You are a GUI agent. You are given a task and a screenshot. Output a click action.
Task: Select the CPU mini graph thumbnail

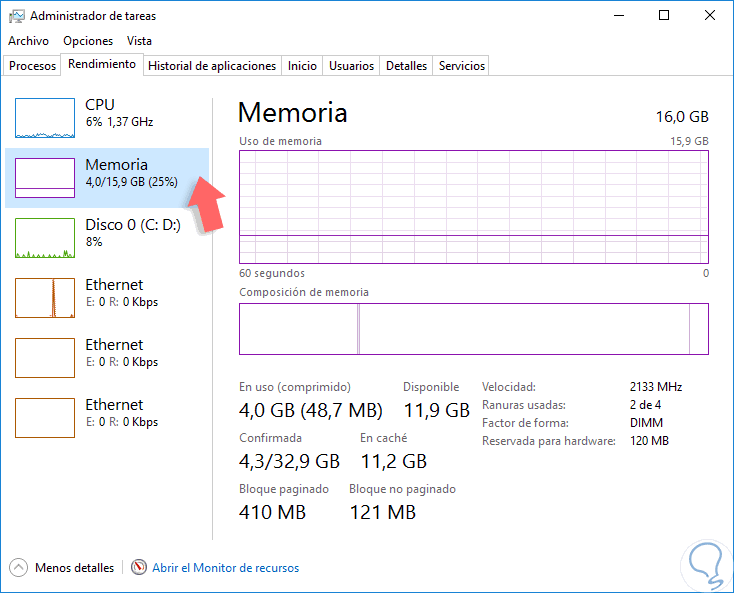[45, 118]
